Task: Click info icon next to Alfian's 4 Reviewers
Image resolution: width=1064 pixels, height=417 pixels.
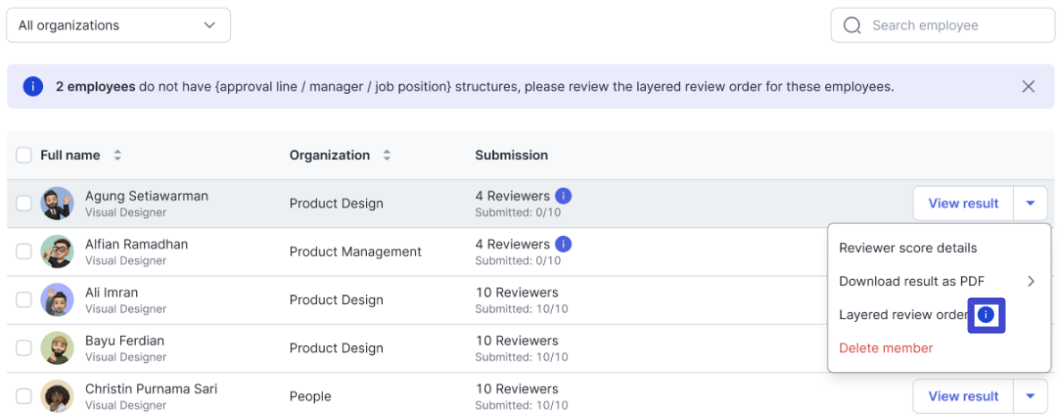Action: [563, 244]
